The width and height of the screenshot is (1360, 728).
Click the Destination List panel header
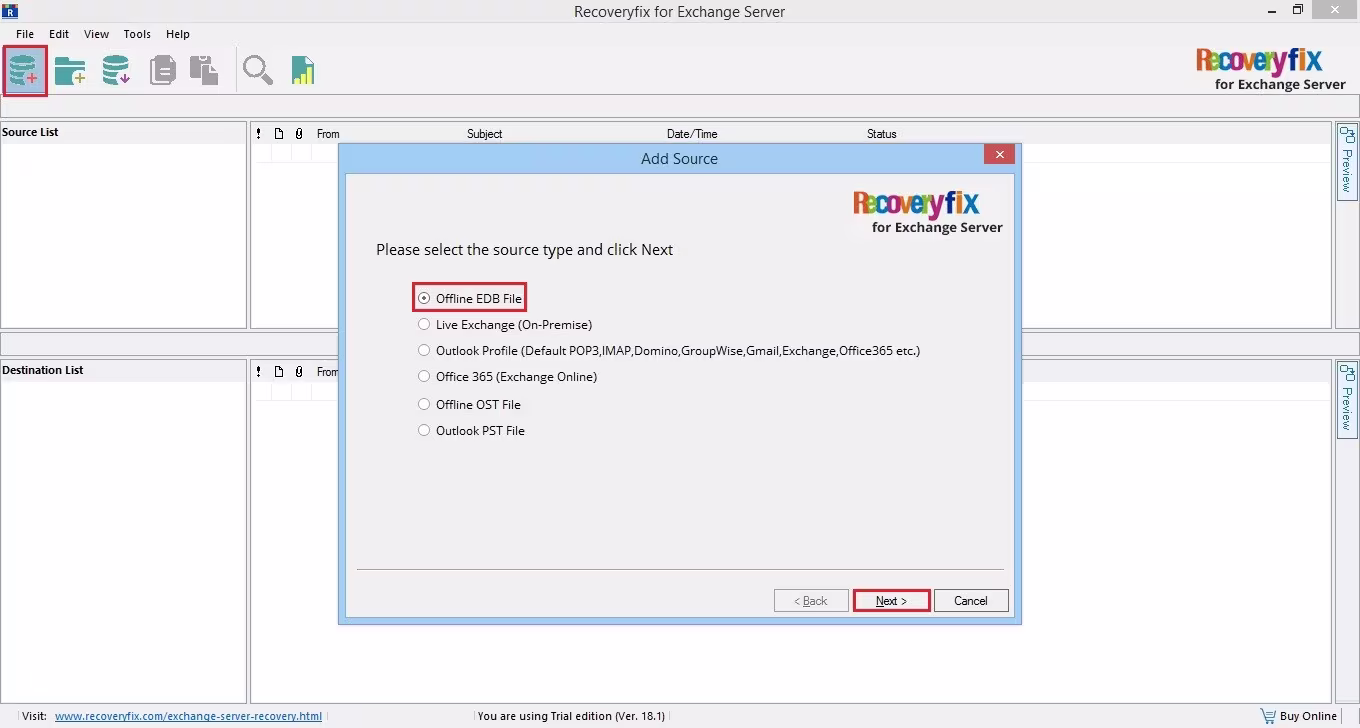click(x=123, y=370)
